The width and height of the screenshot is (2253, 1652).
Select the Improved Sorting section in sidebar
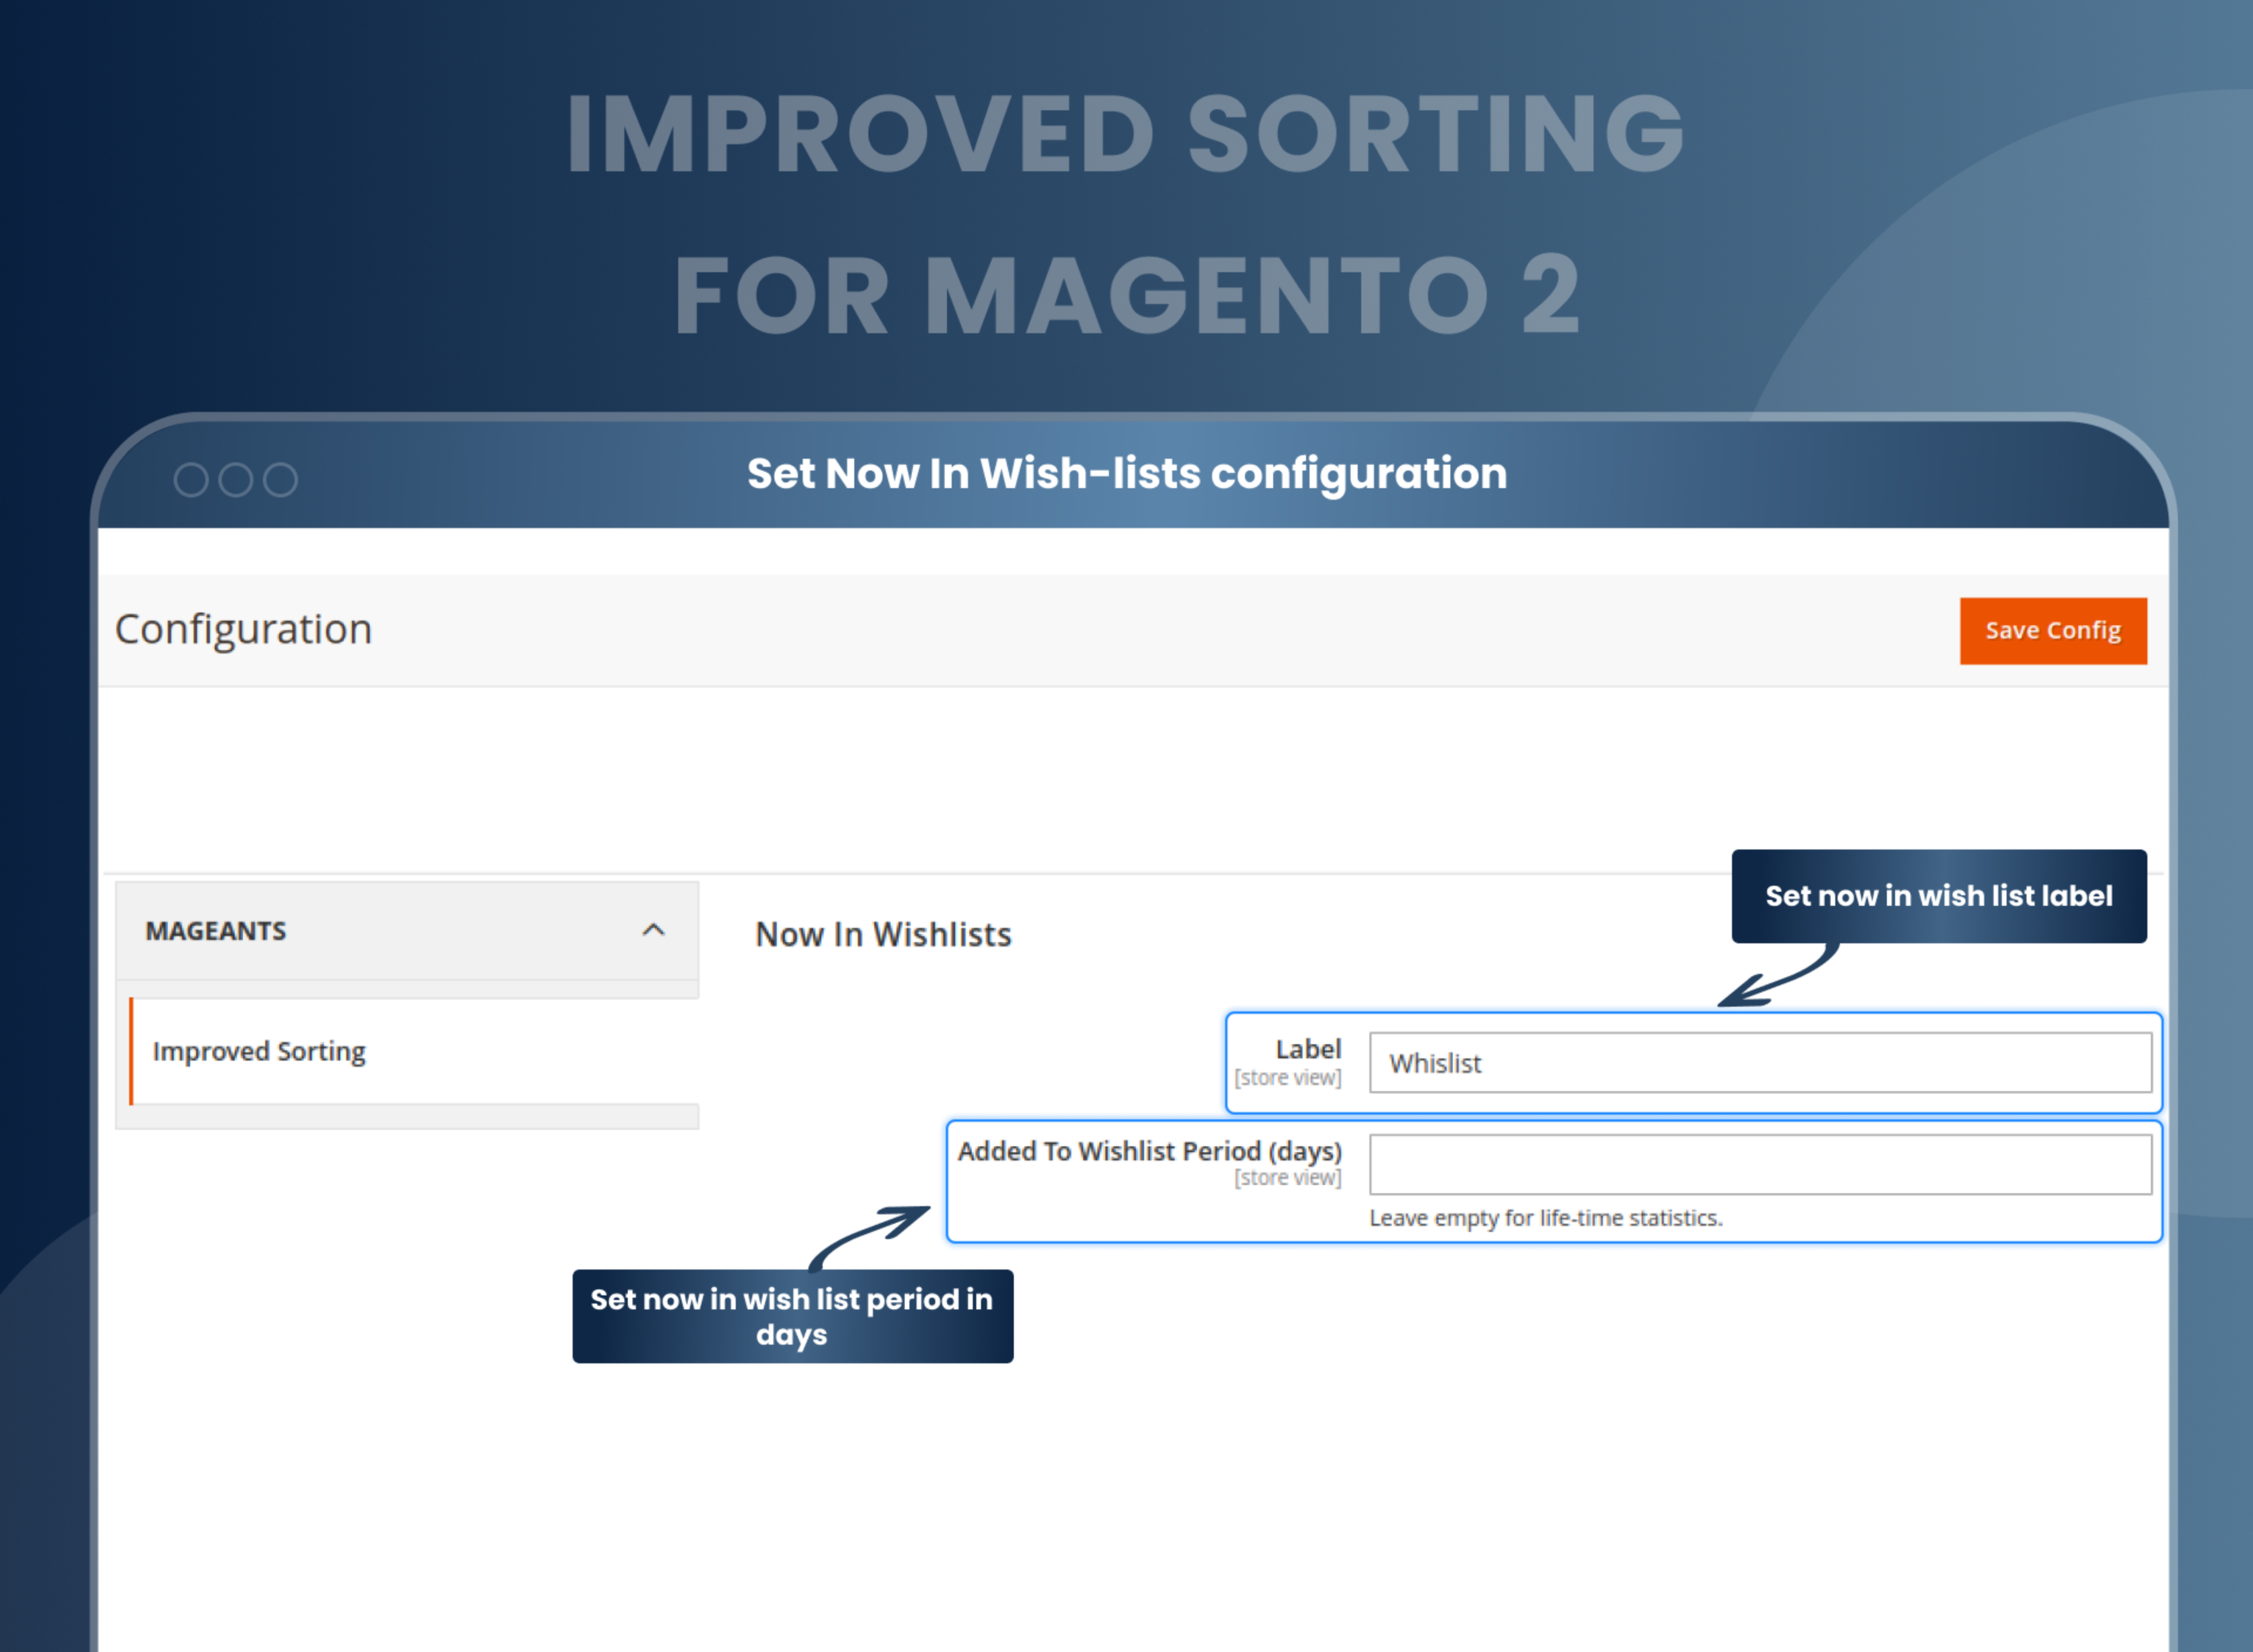click(x=259, y=1051)
